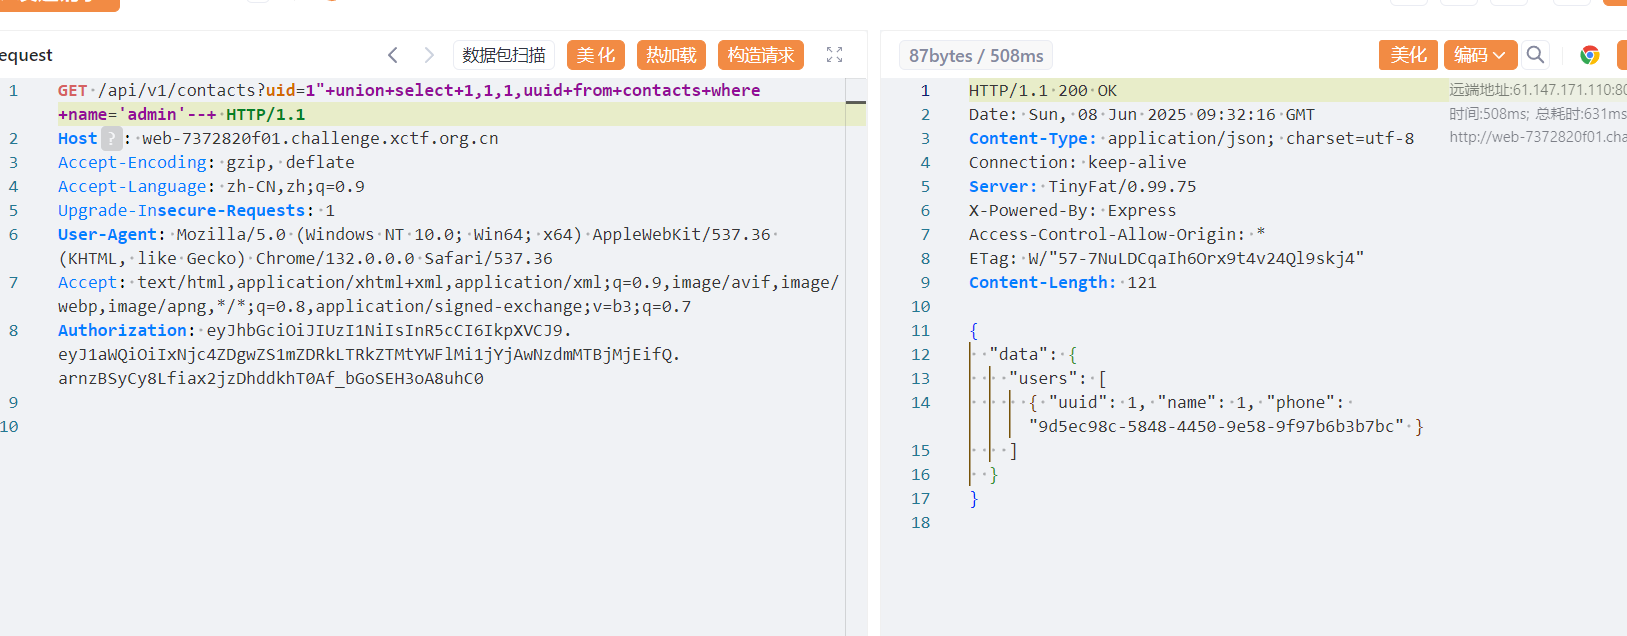Go to the next request with right chevron
1627x636 pixels.
[429, 55]
